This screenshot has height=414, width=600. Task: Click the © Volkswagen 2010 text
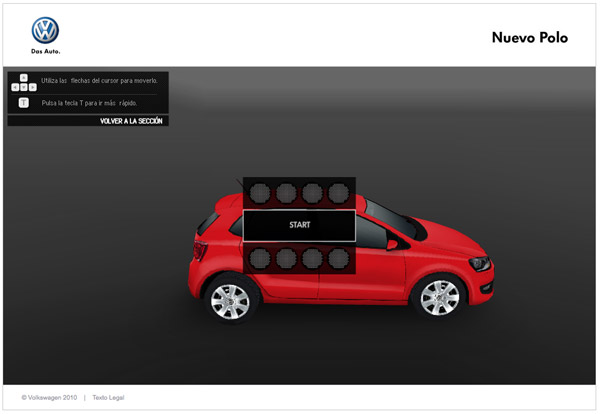coord(49,398)
